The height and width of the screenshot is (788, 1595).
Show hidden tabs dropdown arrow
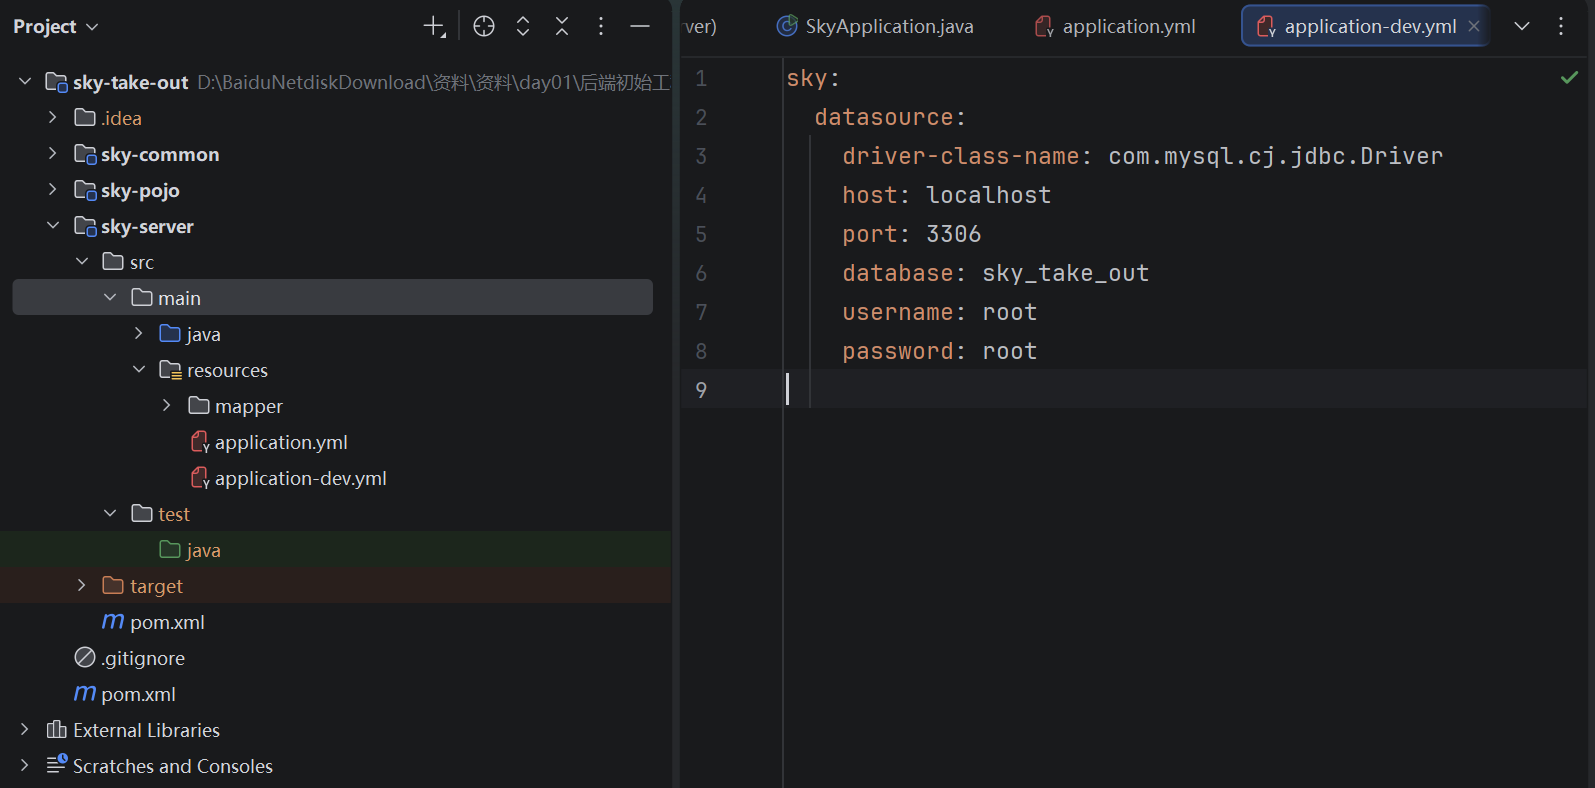click(1522, 26)
